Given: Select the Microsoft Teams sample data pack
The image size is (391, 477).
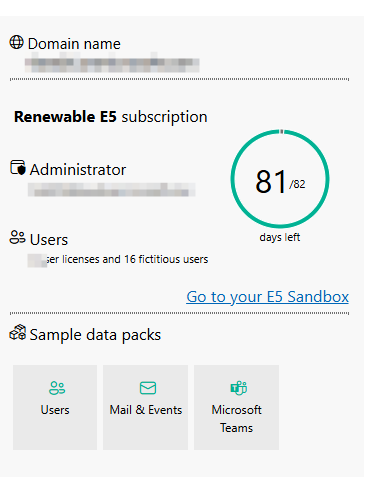Looking at the screenshot, I should coord(236,407).
